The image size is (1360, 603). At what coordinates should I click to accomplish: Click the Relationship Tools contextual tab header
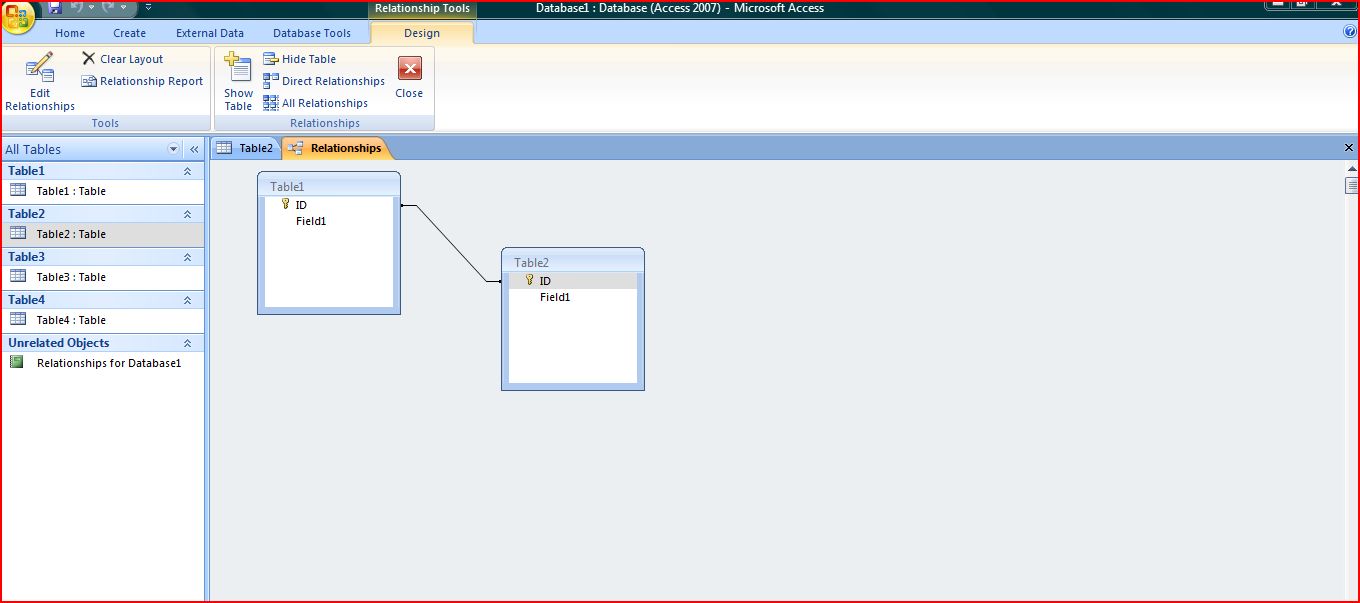422,9
